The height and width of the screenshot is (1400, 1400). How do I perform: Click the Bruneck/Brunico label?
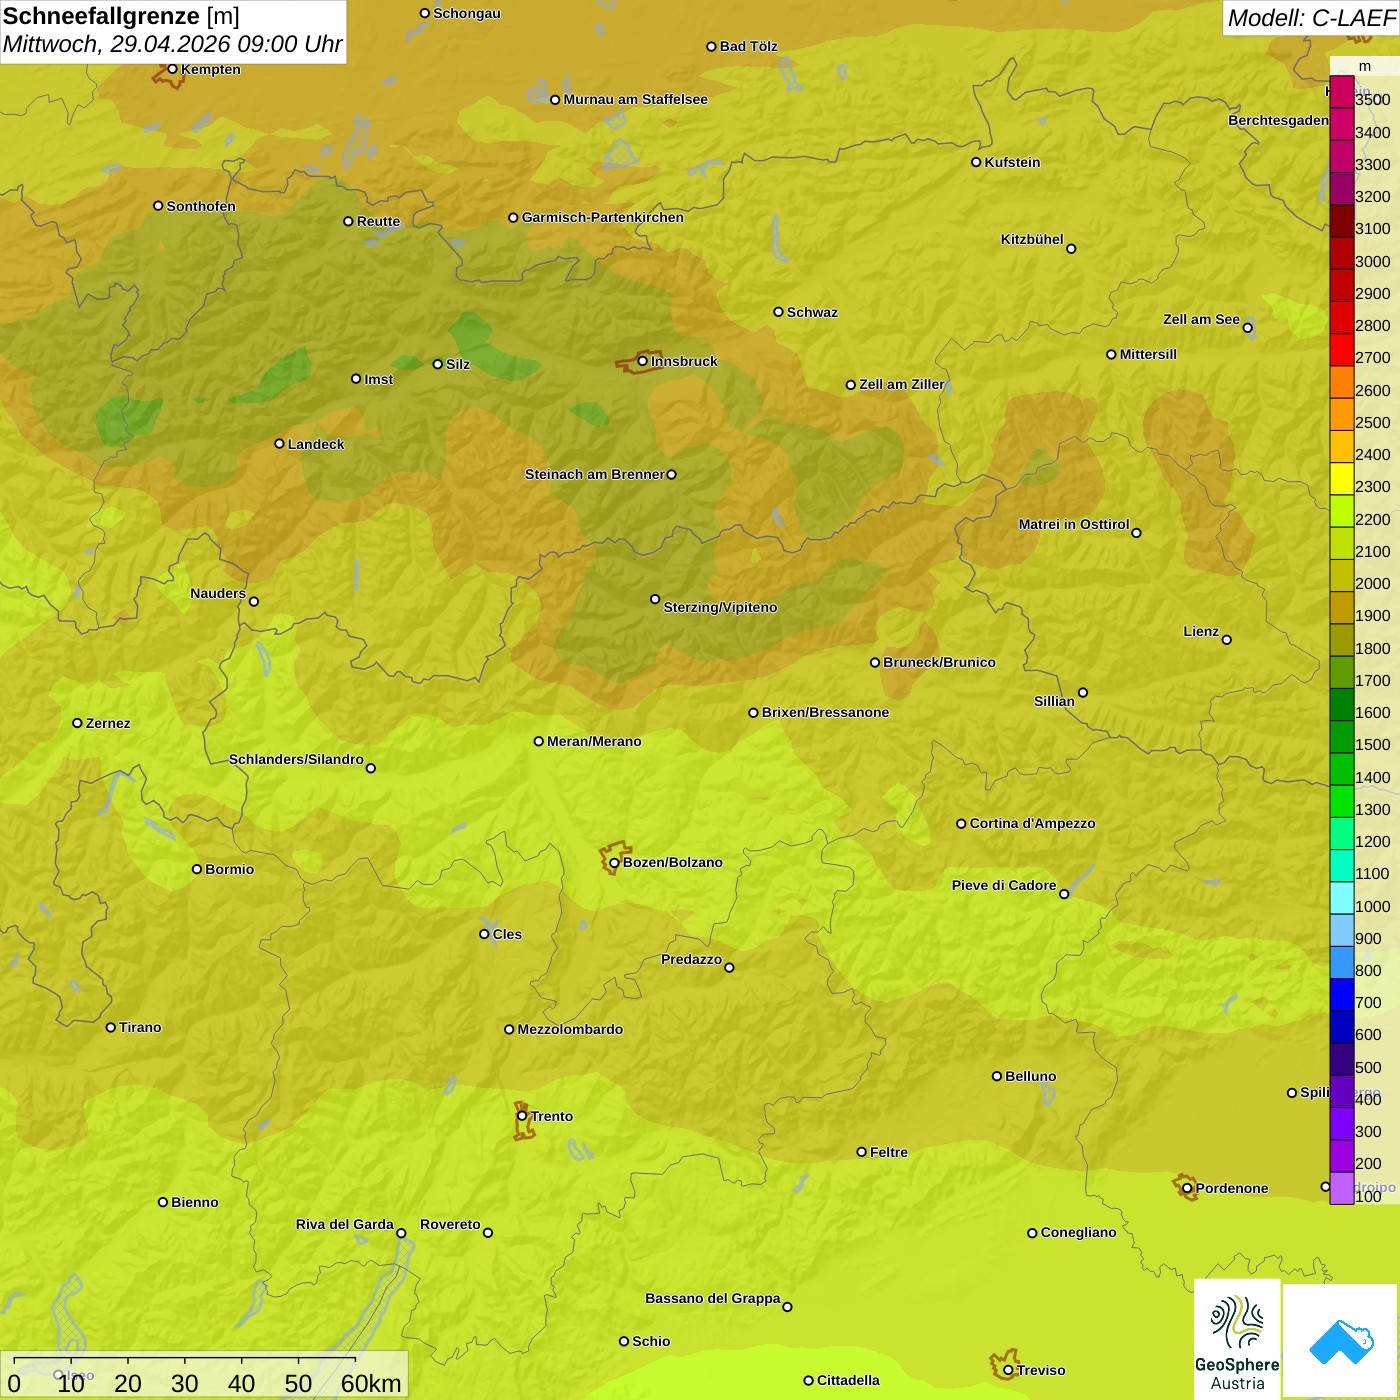(939, 662)
